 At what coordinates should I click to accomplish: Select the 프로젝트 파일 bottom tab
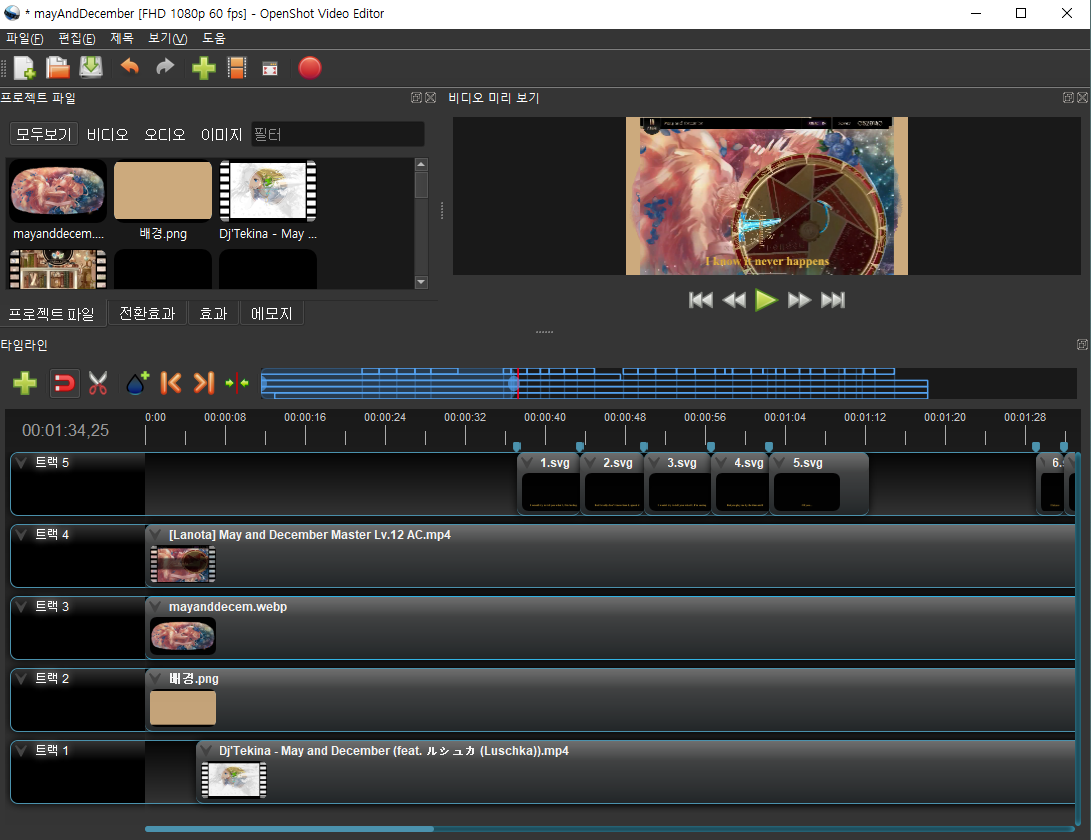51,314
